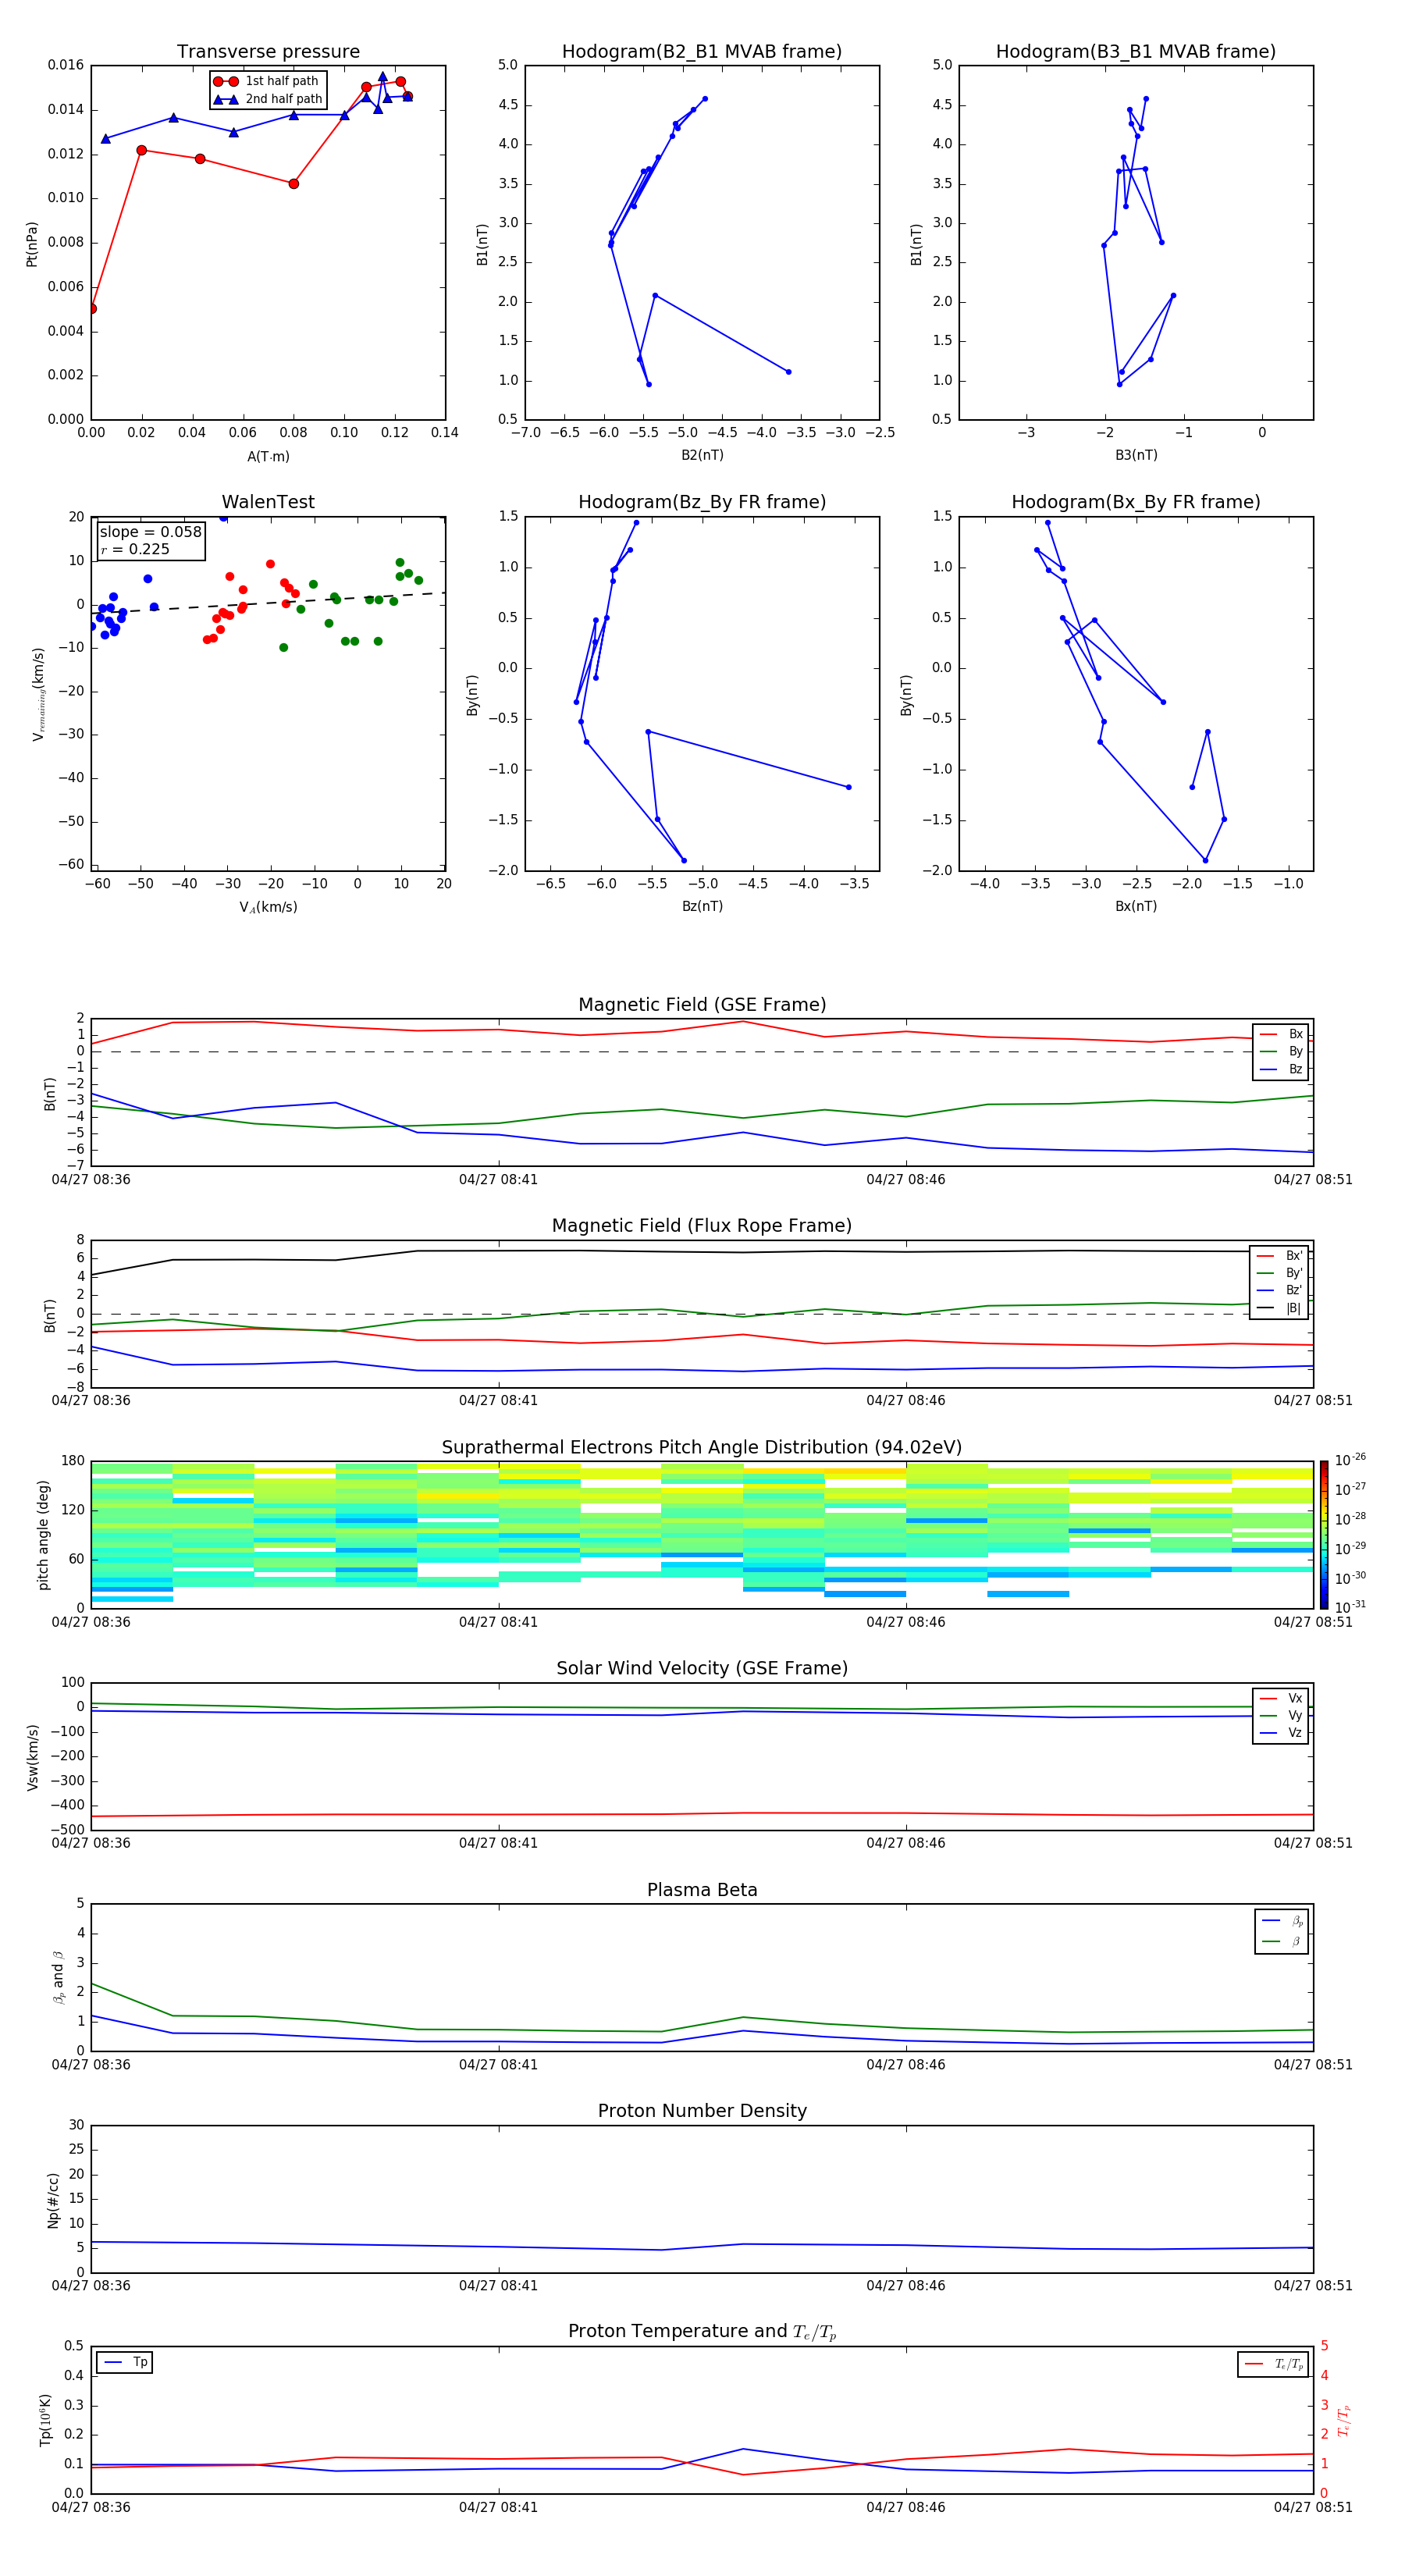Click the 'Pt(nPa)' y-axis label
Screen dimensions: 1405x2576
click(x=32, y=243)
